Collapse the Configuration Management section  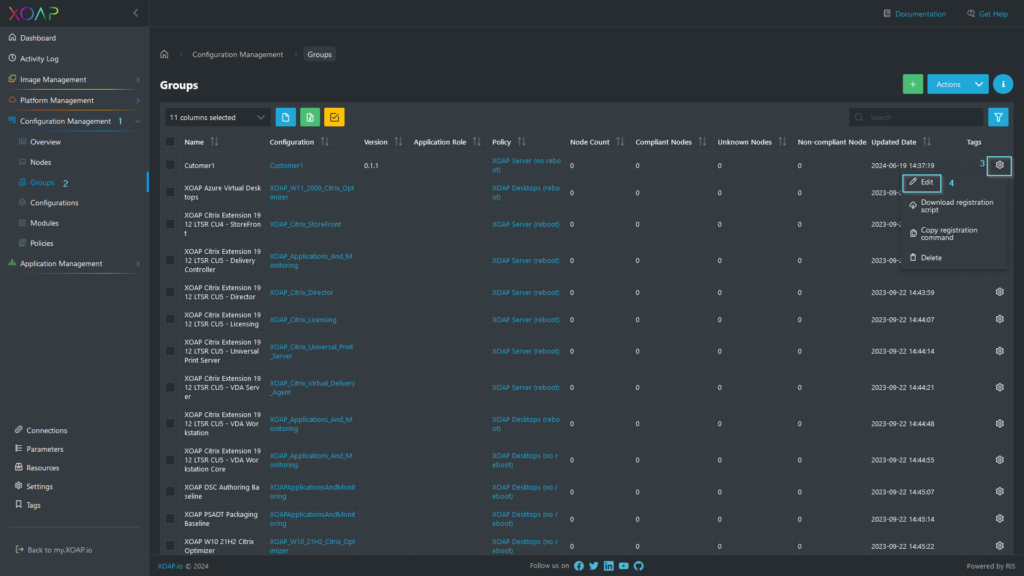coord(74,121)
